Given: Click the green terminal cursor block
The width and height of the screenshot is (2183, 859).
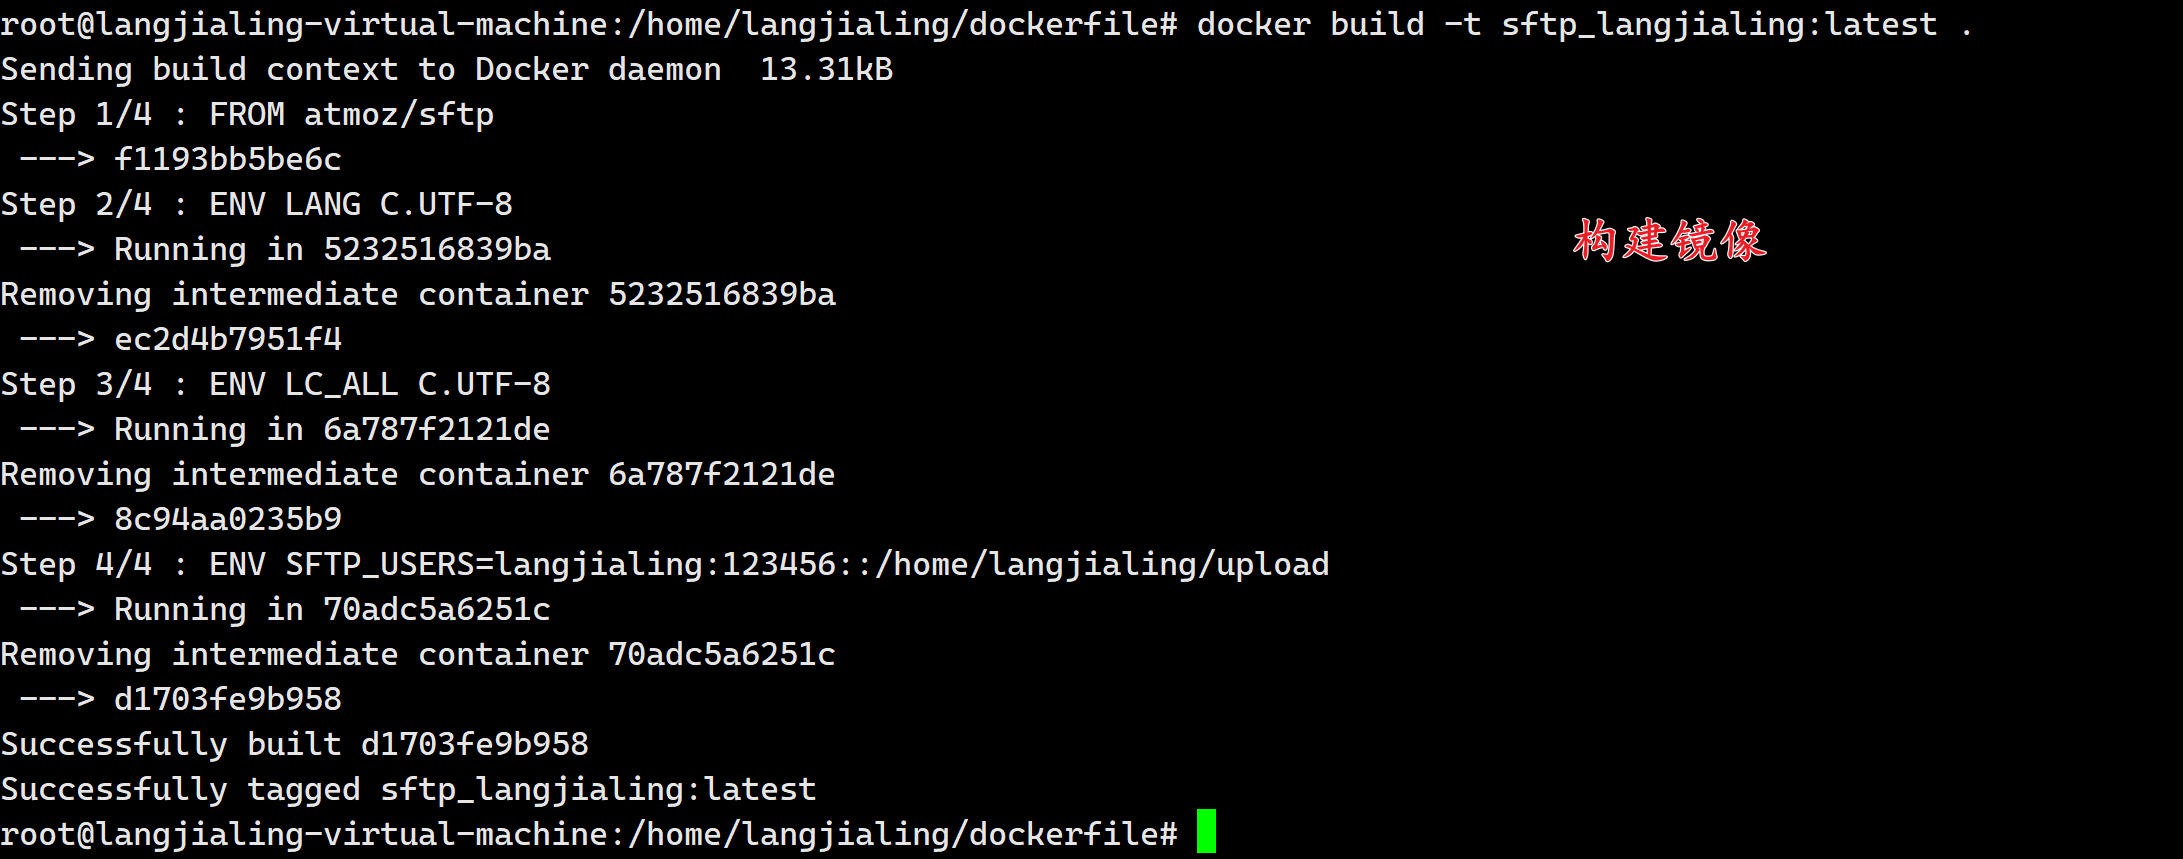Looking at the screenshot, I should tap(1206, 831).
